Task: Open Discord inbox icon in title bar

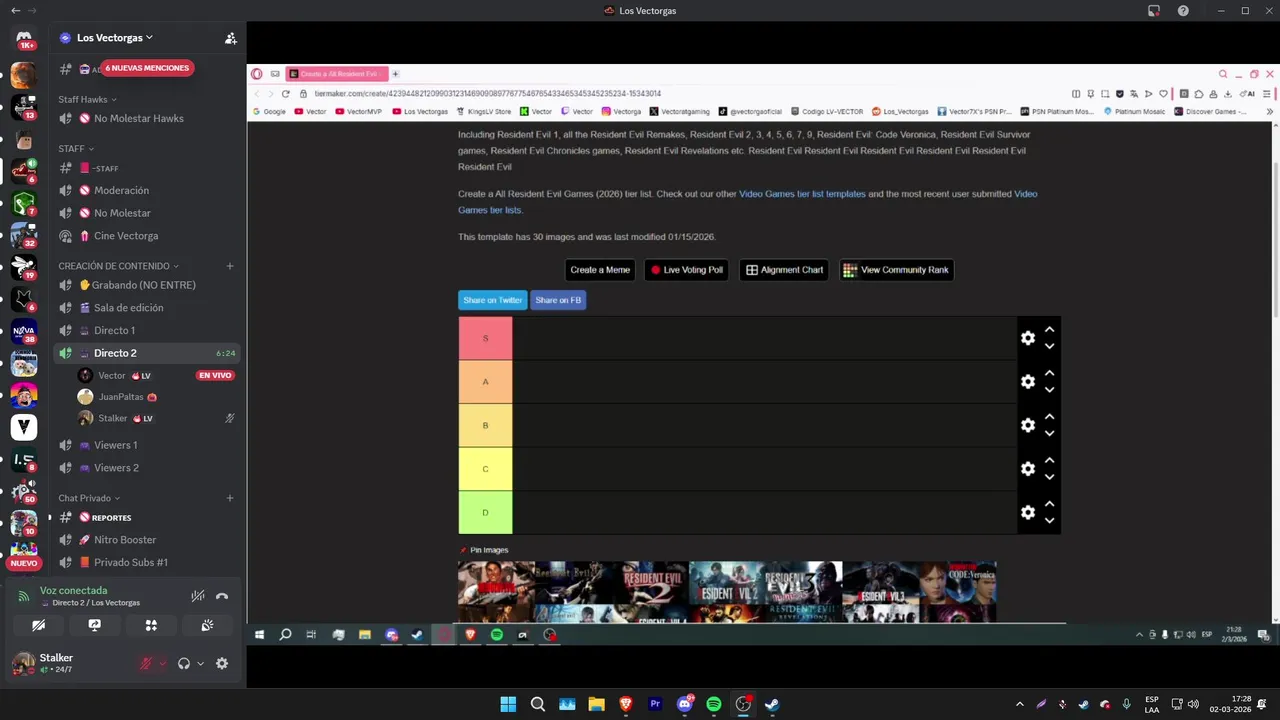Action: click(x=1154, y=11)
